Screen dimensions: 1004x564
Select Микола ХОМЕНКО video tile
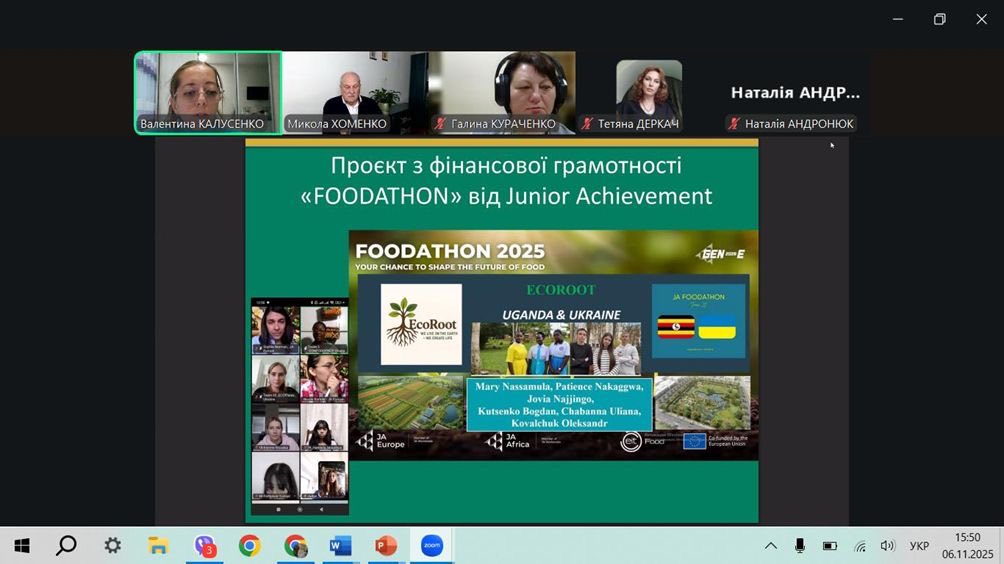355,93
